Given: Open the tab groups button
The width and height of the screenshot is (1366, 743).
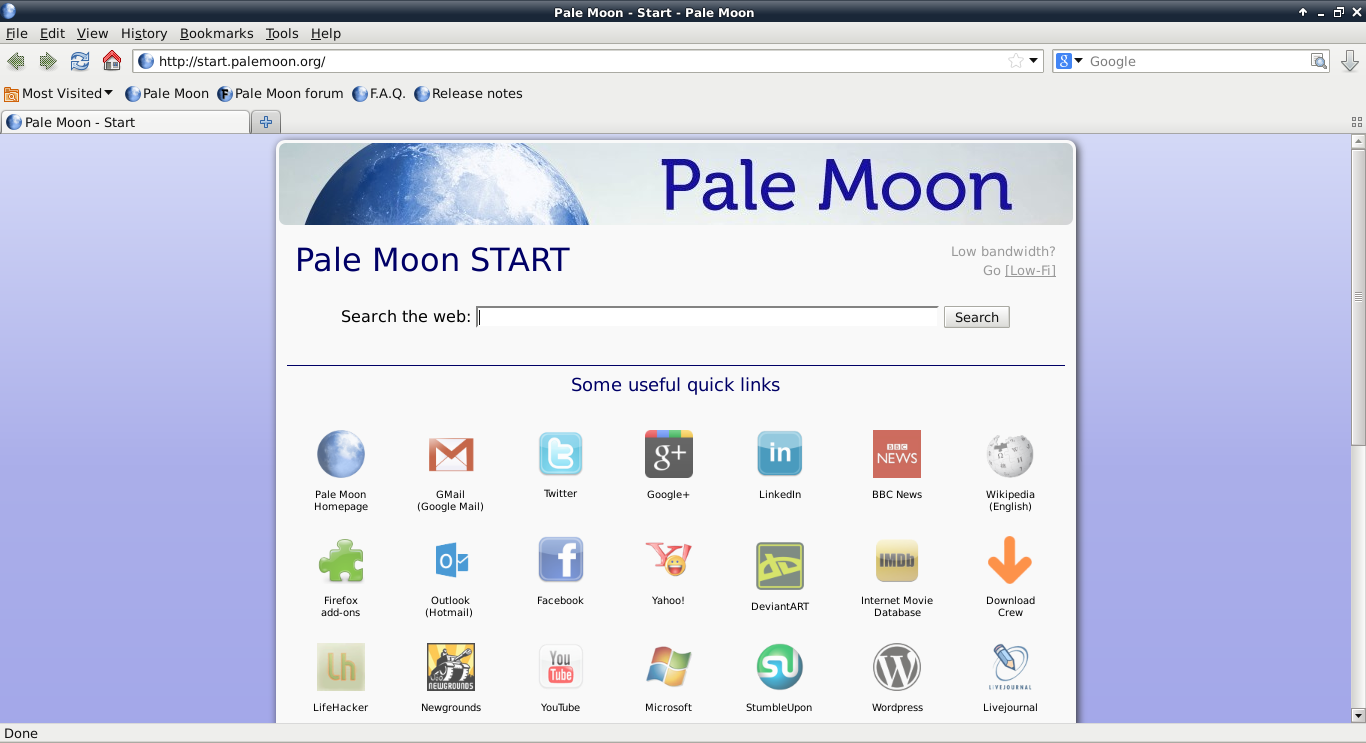Looking at the screenshot, I should (1357, 122).
